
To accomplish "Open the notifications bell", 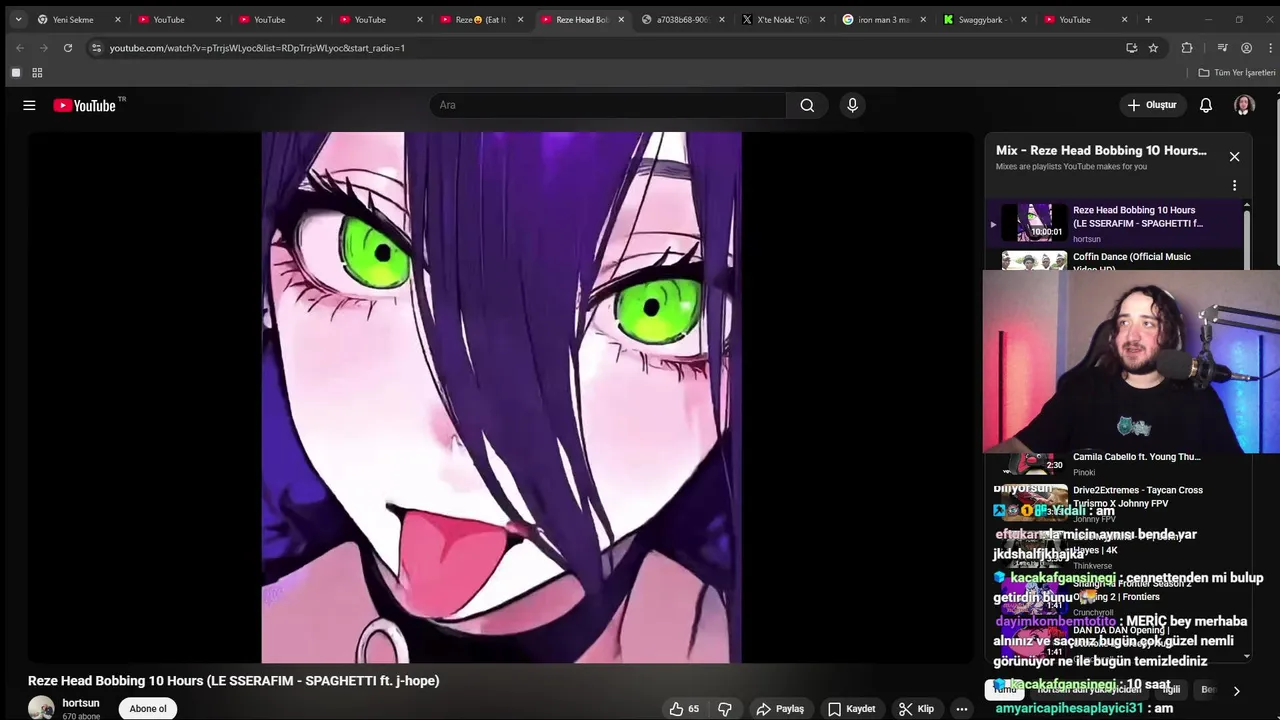I will pyautogui.click(x=1206, y=105).
